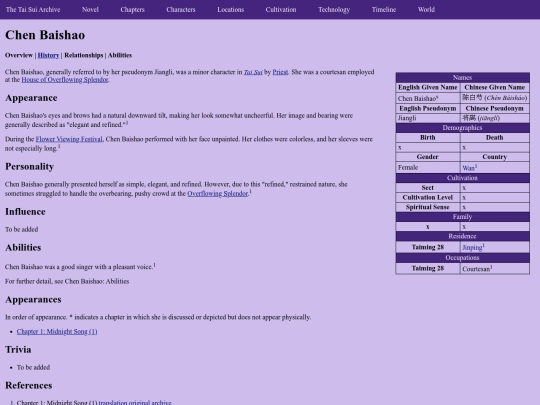Click the Spiritual Sense label cell
This screenshot has width=540, height=405.
click(x=428, y=207)
